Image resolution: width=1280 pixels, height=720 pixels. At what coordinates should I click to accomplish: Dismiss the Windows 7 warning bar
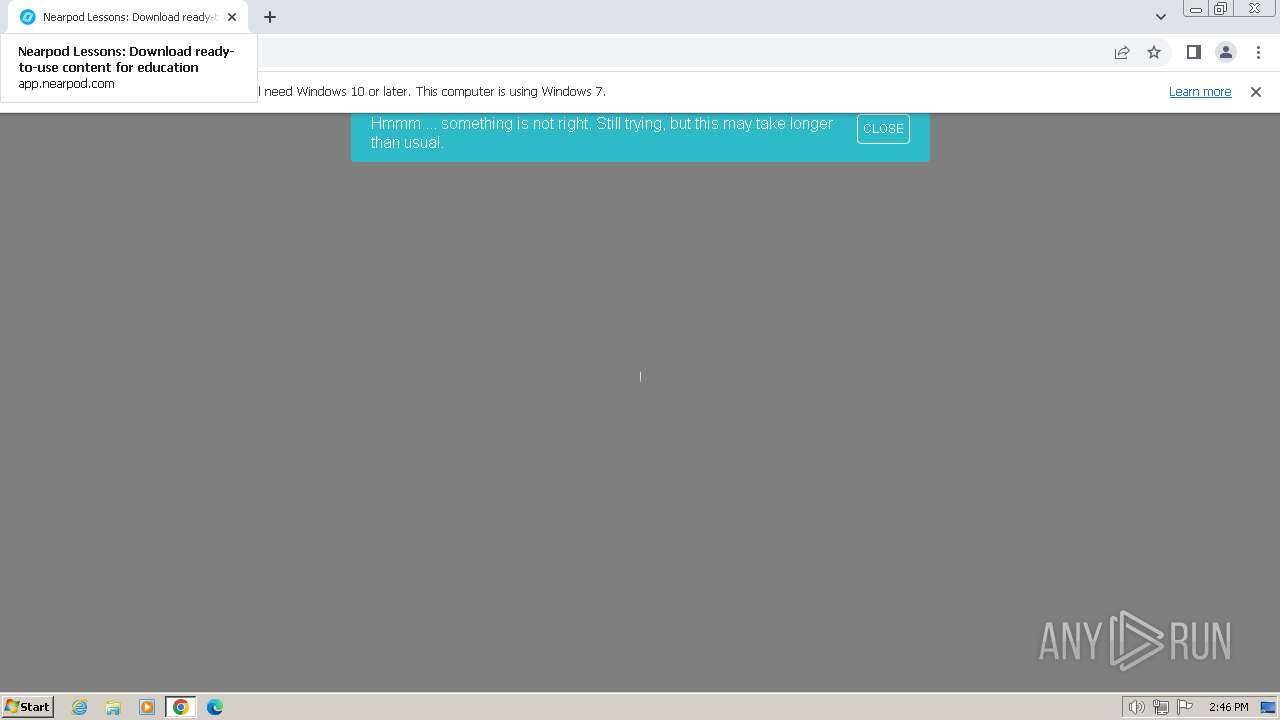pyautogui.click(x=1256, y=91)
